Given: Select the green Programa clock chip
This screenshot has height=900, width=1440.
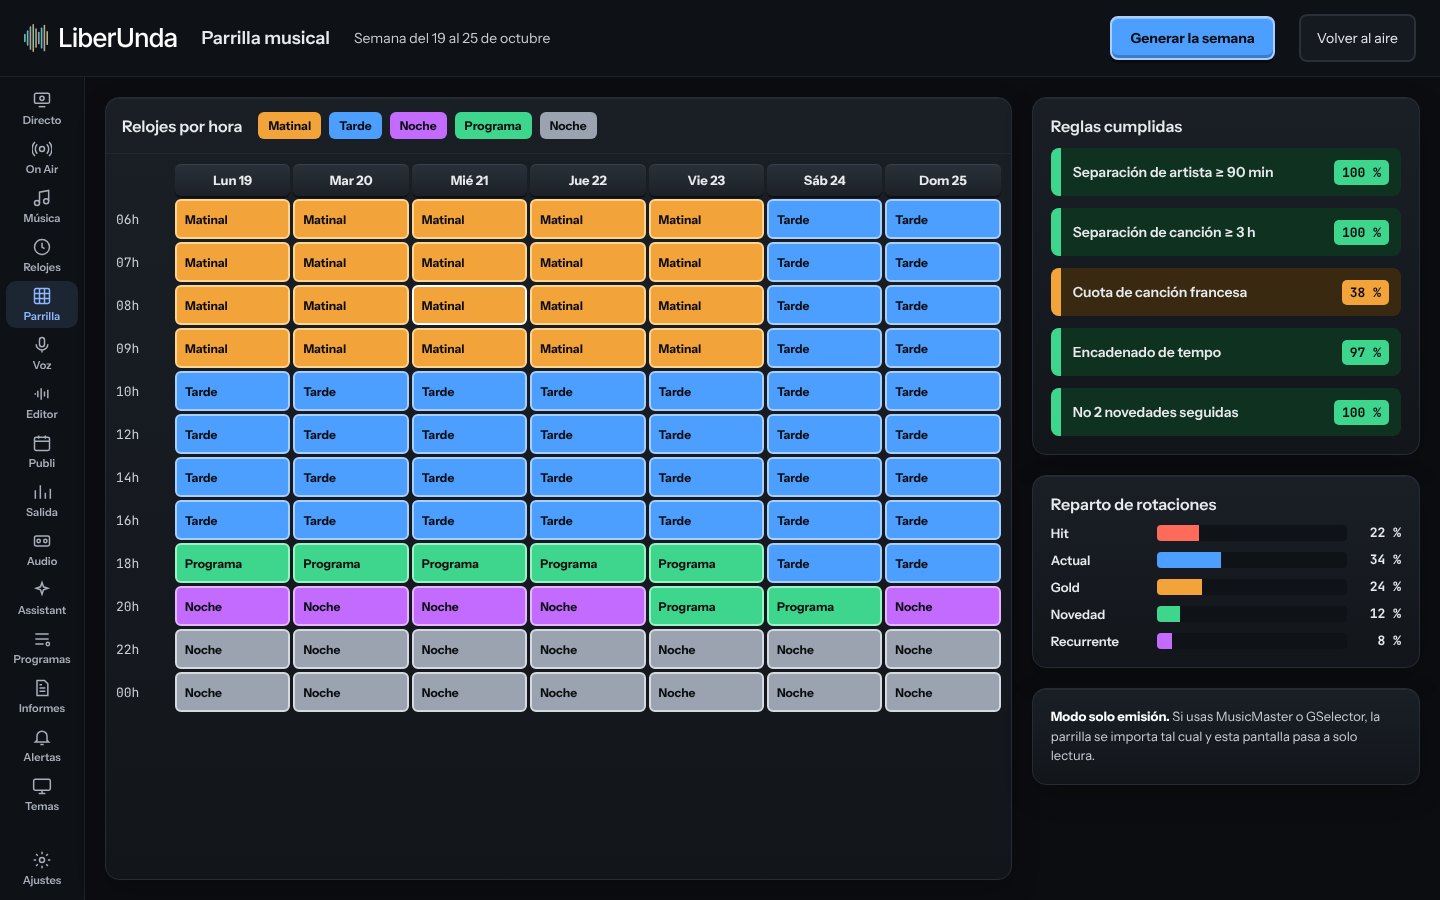Looking at the screenshot, I should (x=493, y=126).
